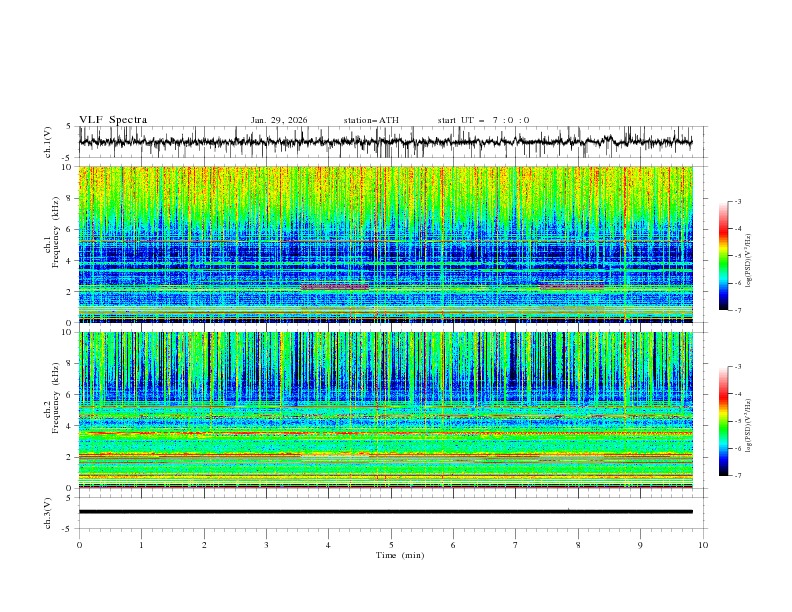Click the ch.1(V) waveform trace
The height and width of the screenshot is (612, 792).
click(x=385, y=142)
